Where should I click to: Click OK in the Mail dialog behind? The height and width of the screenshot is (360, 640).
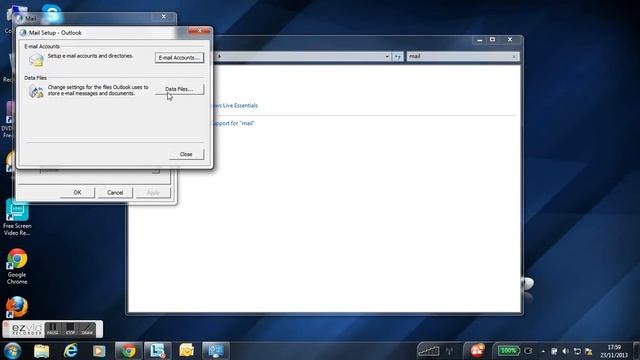77,193
